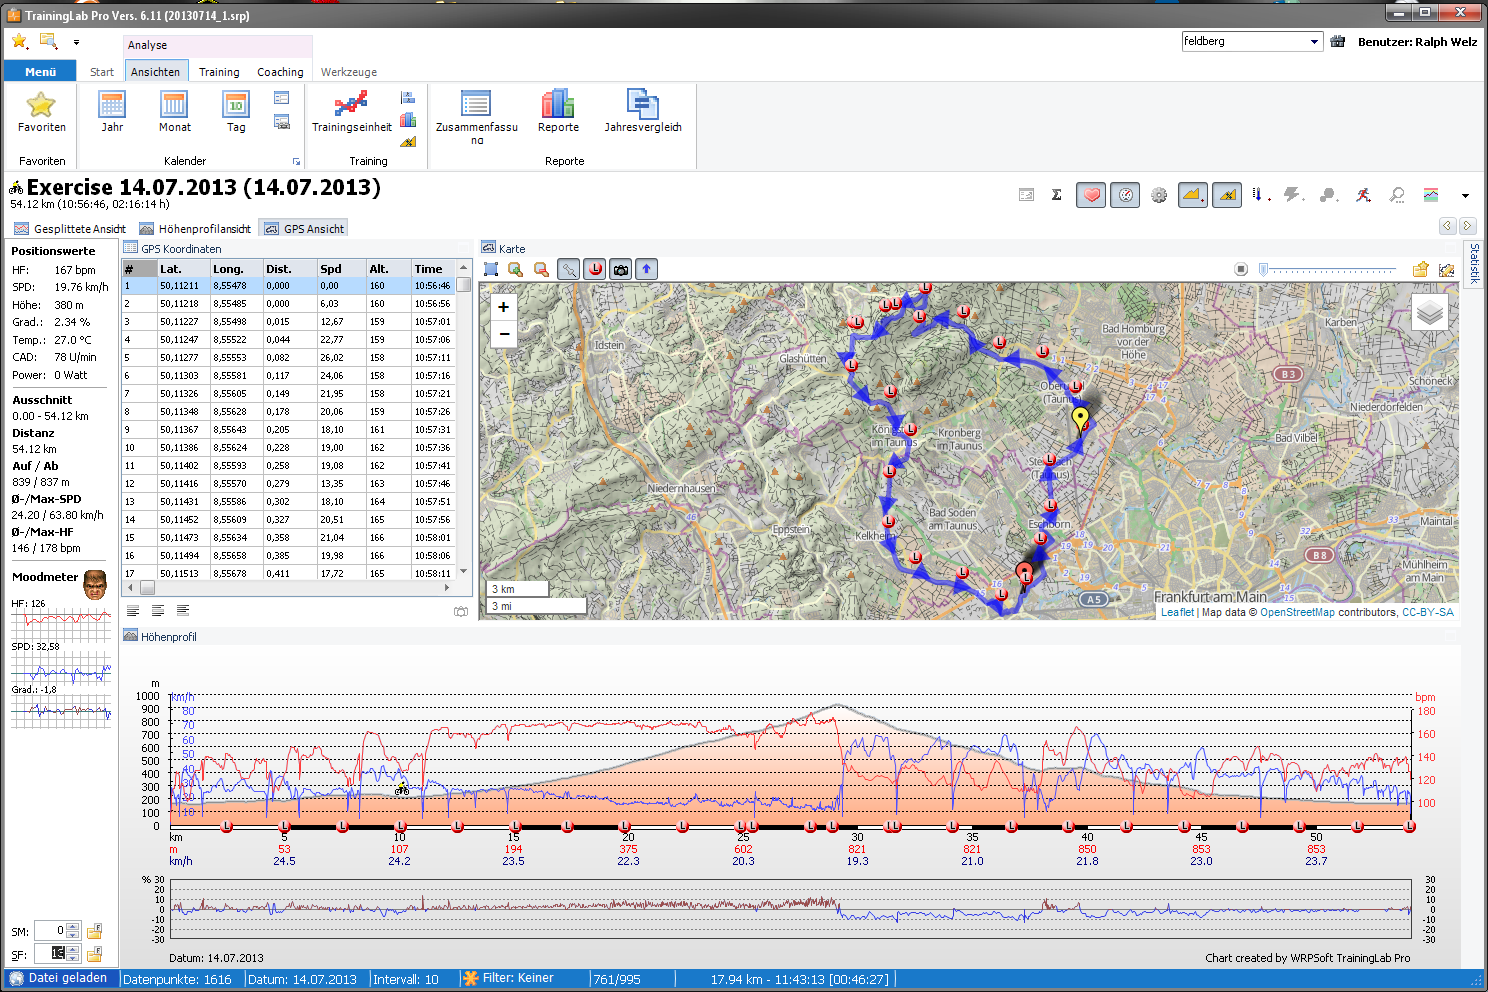Image resolution: width=1488 pixels, height=992 pixels.
Task: Open the Monat calendar view
Action: click(x=174, y=111)
